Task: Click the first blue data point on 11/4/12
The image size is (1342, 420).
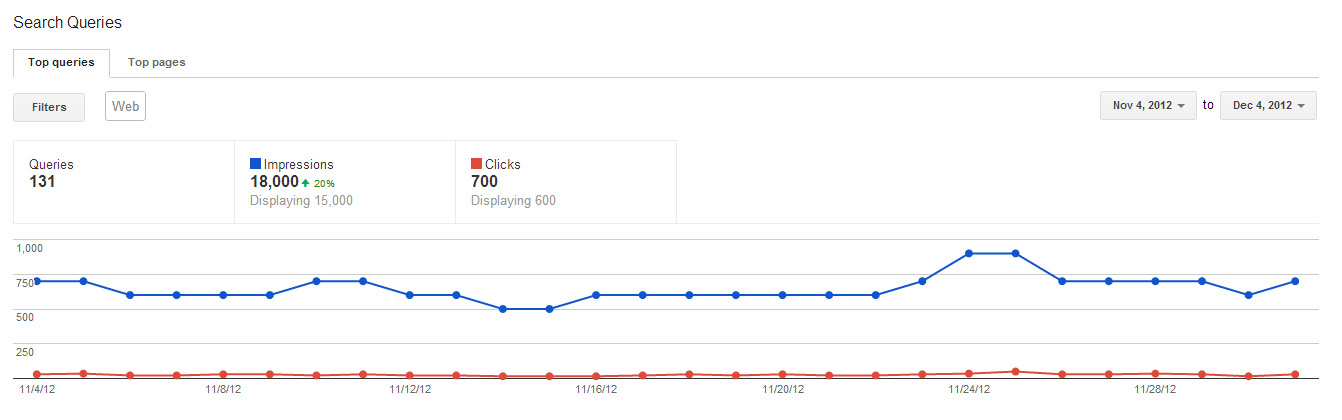Action: click(37, 281)
